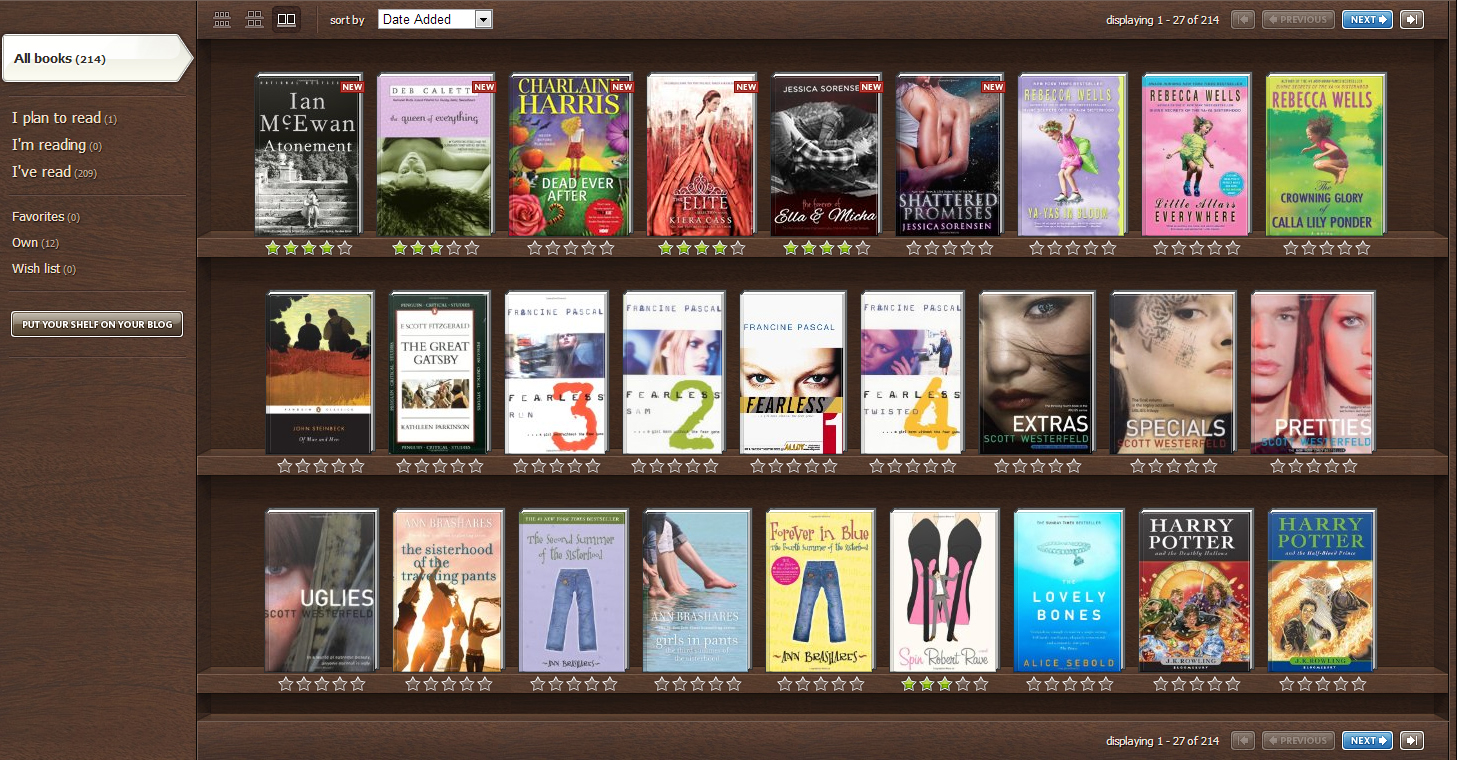Switch to the smallest-cover grid view icon

click(222, 19)
